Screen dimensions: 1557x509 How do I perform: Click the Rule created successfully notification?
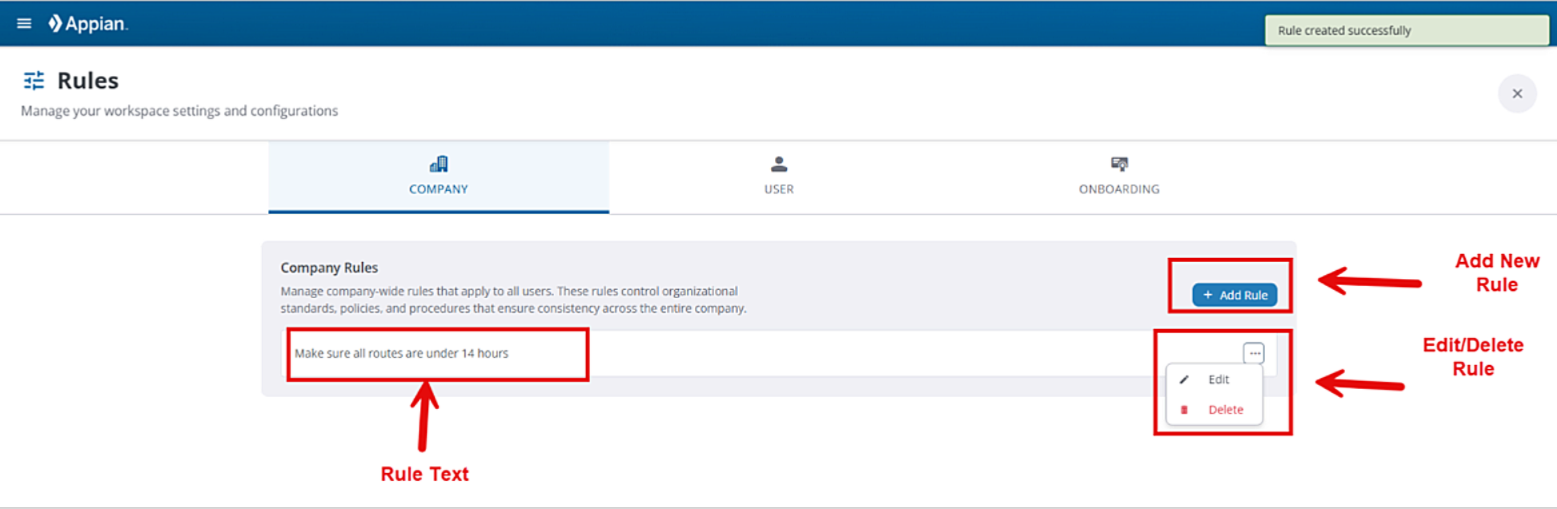[1406, 31]
